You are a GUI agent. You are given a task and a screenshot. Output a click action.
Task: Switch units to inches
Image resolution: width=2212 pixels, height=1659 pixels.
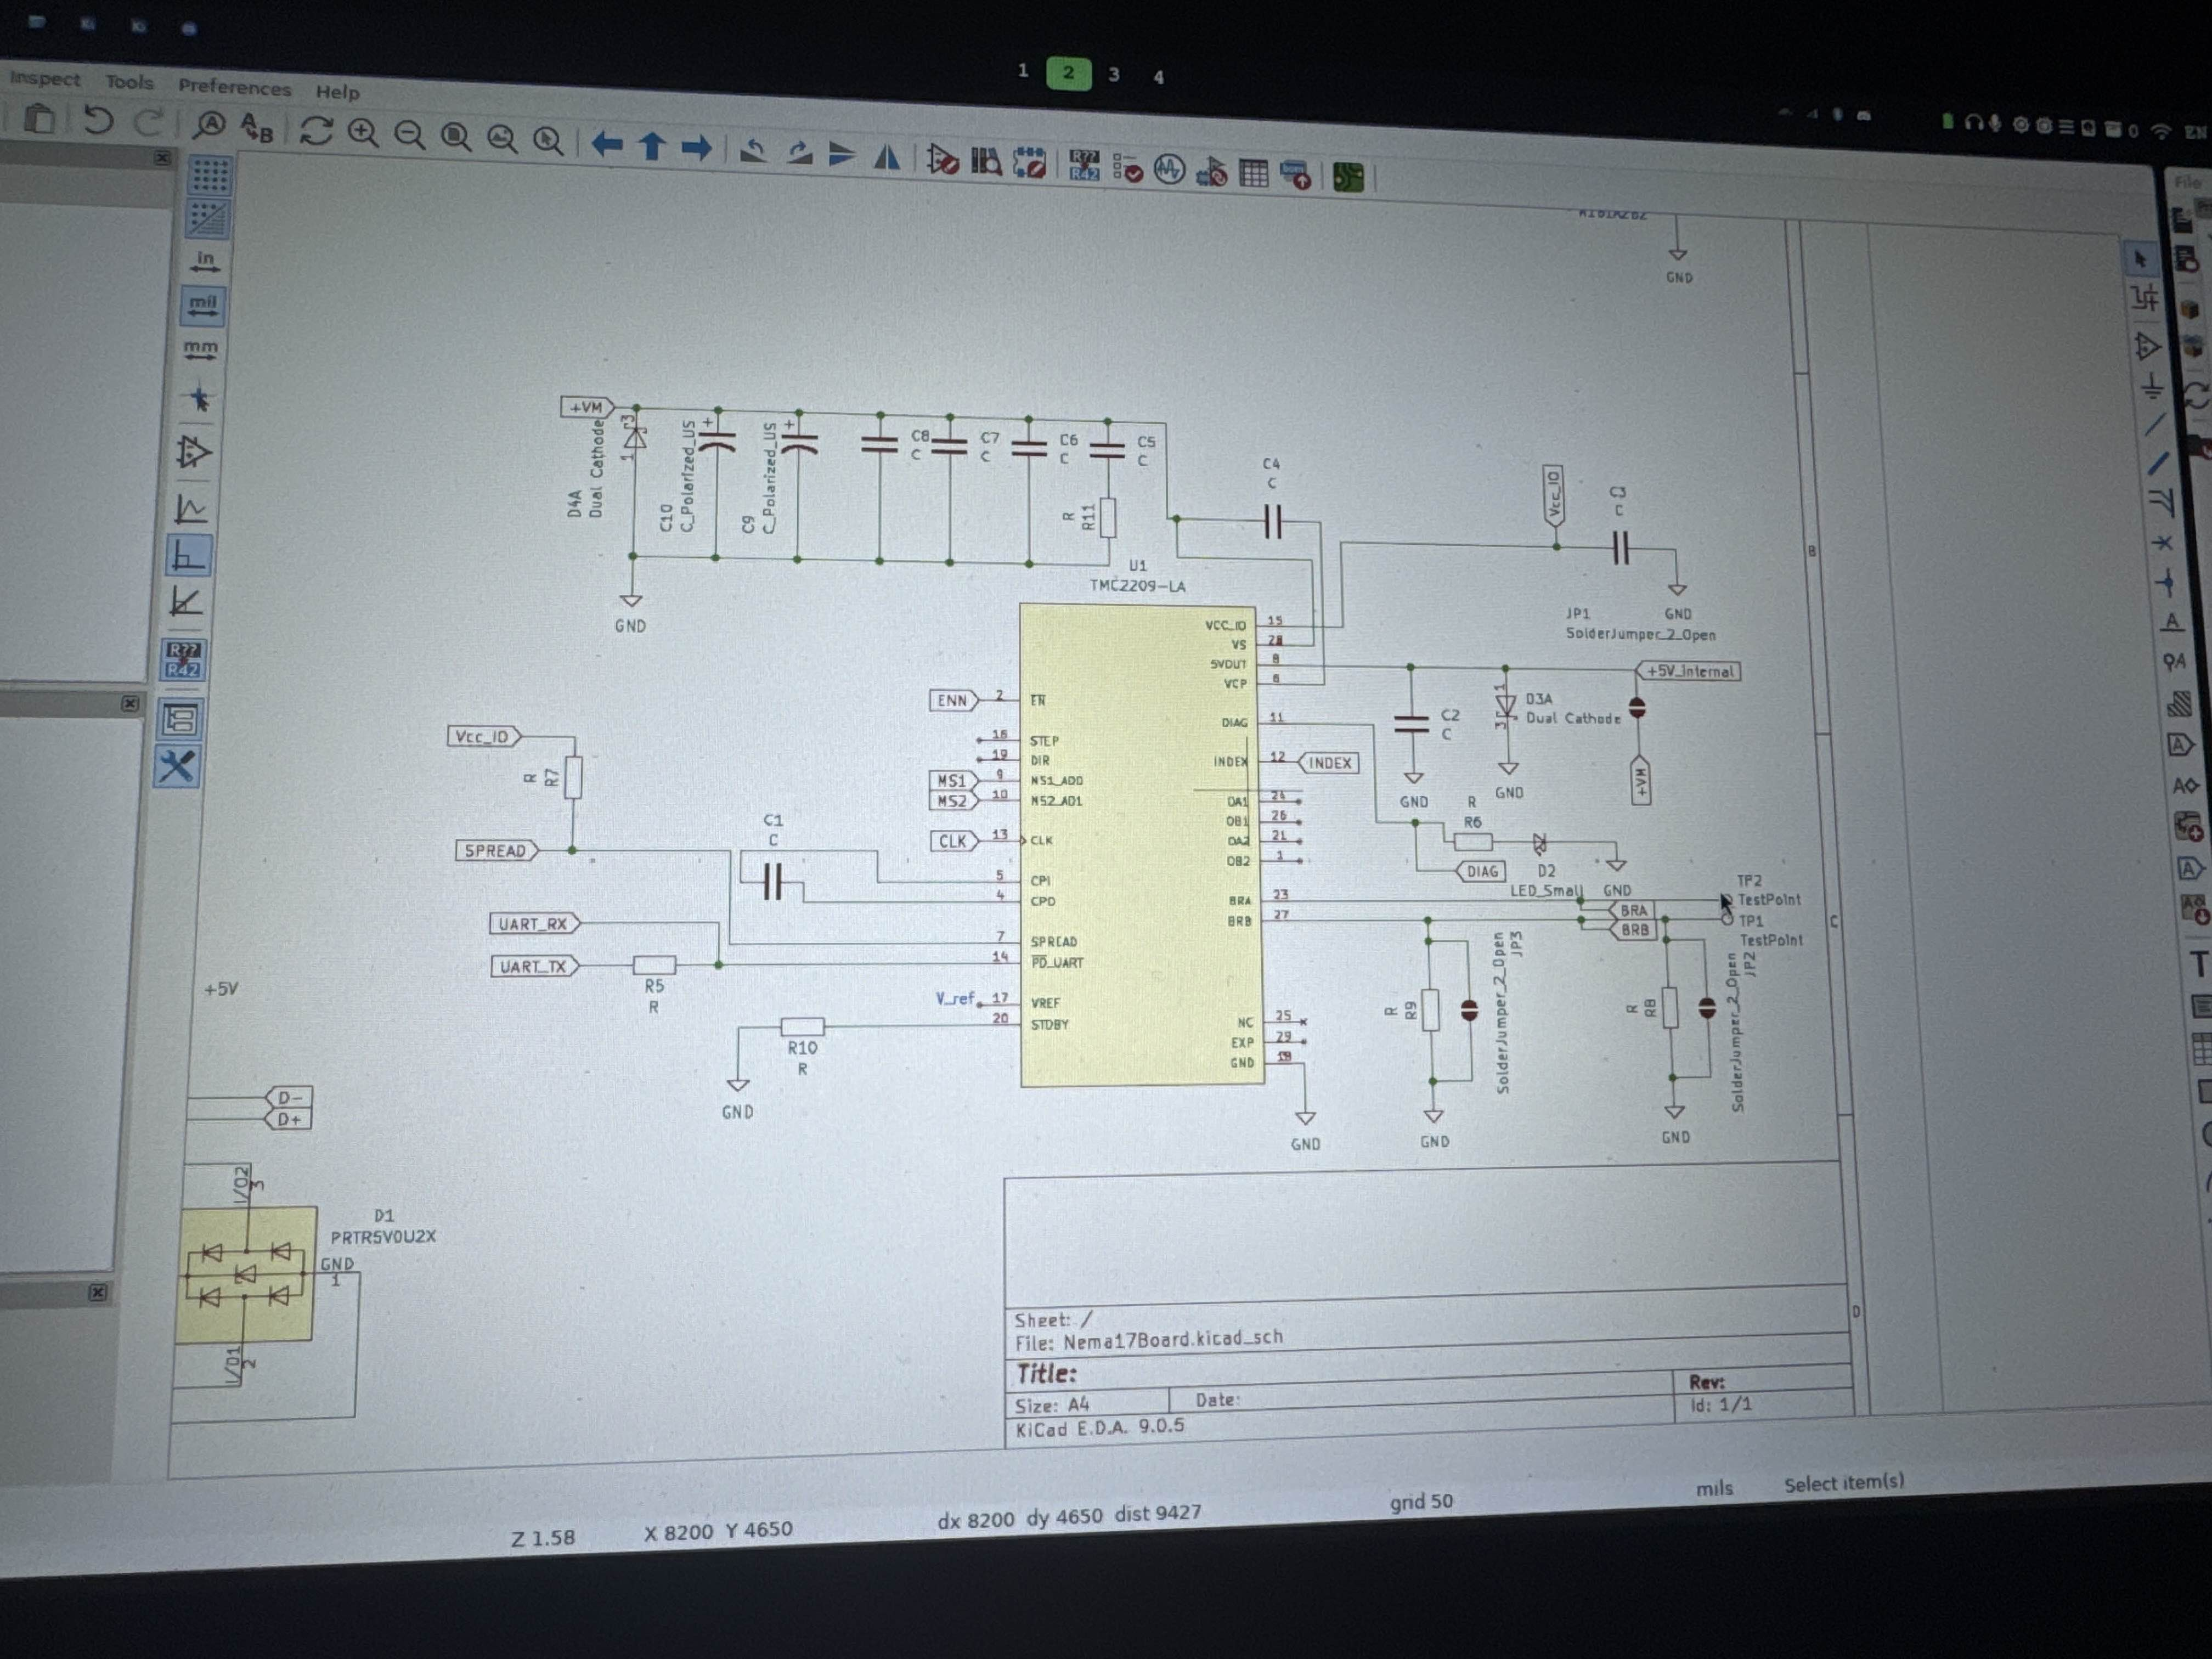coord(205,262)
